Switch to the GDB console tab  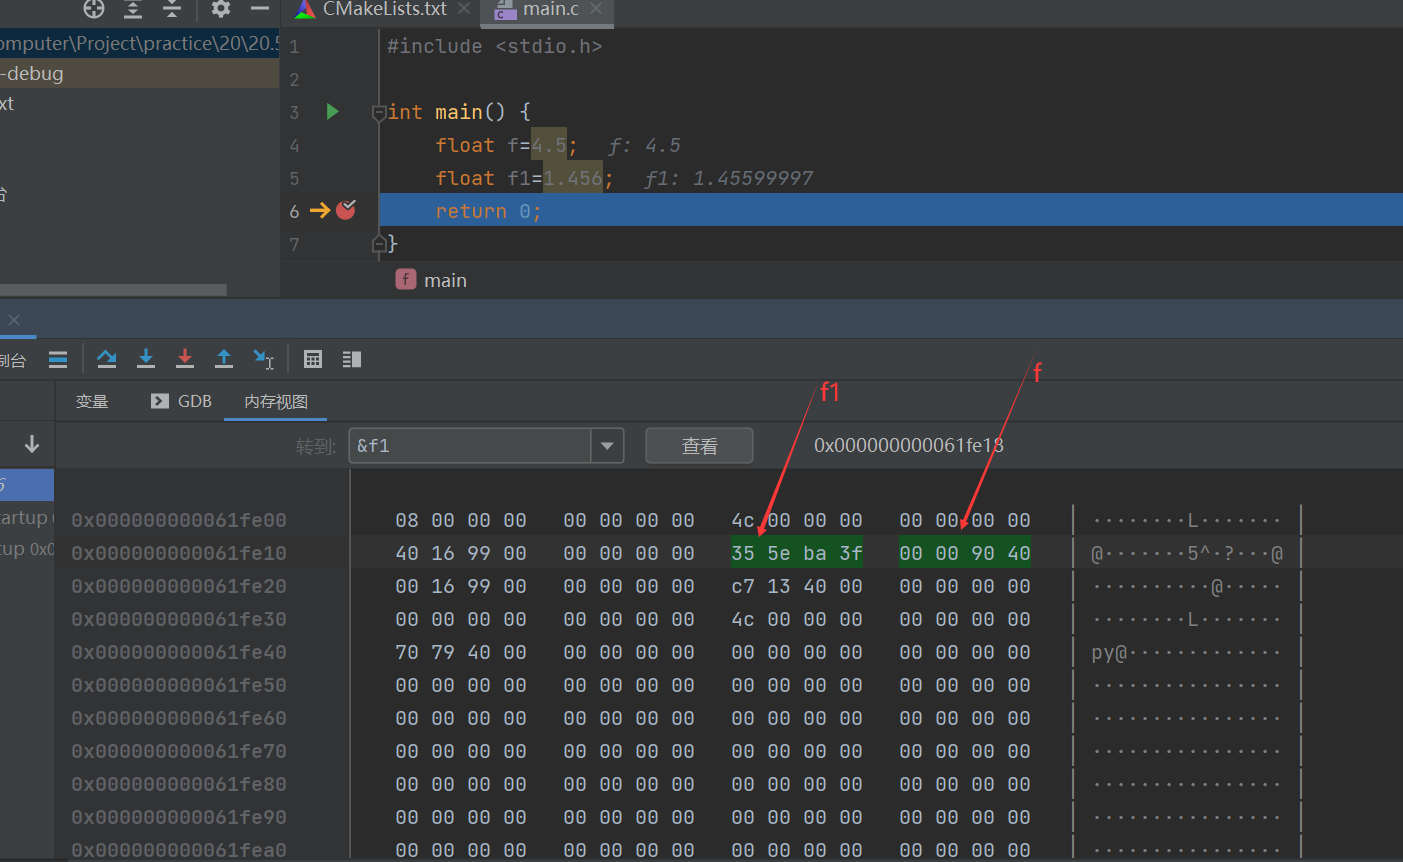tap(181, 401)
